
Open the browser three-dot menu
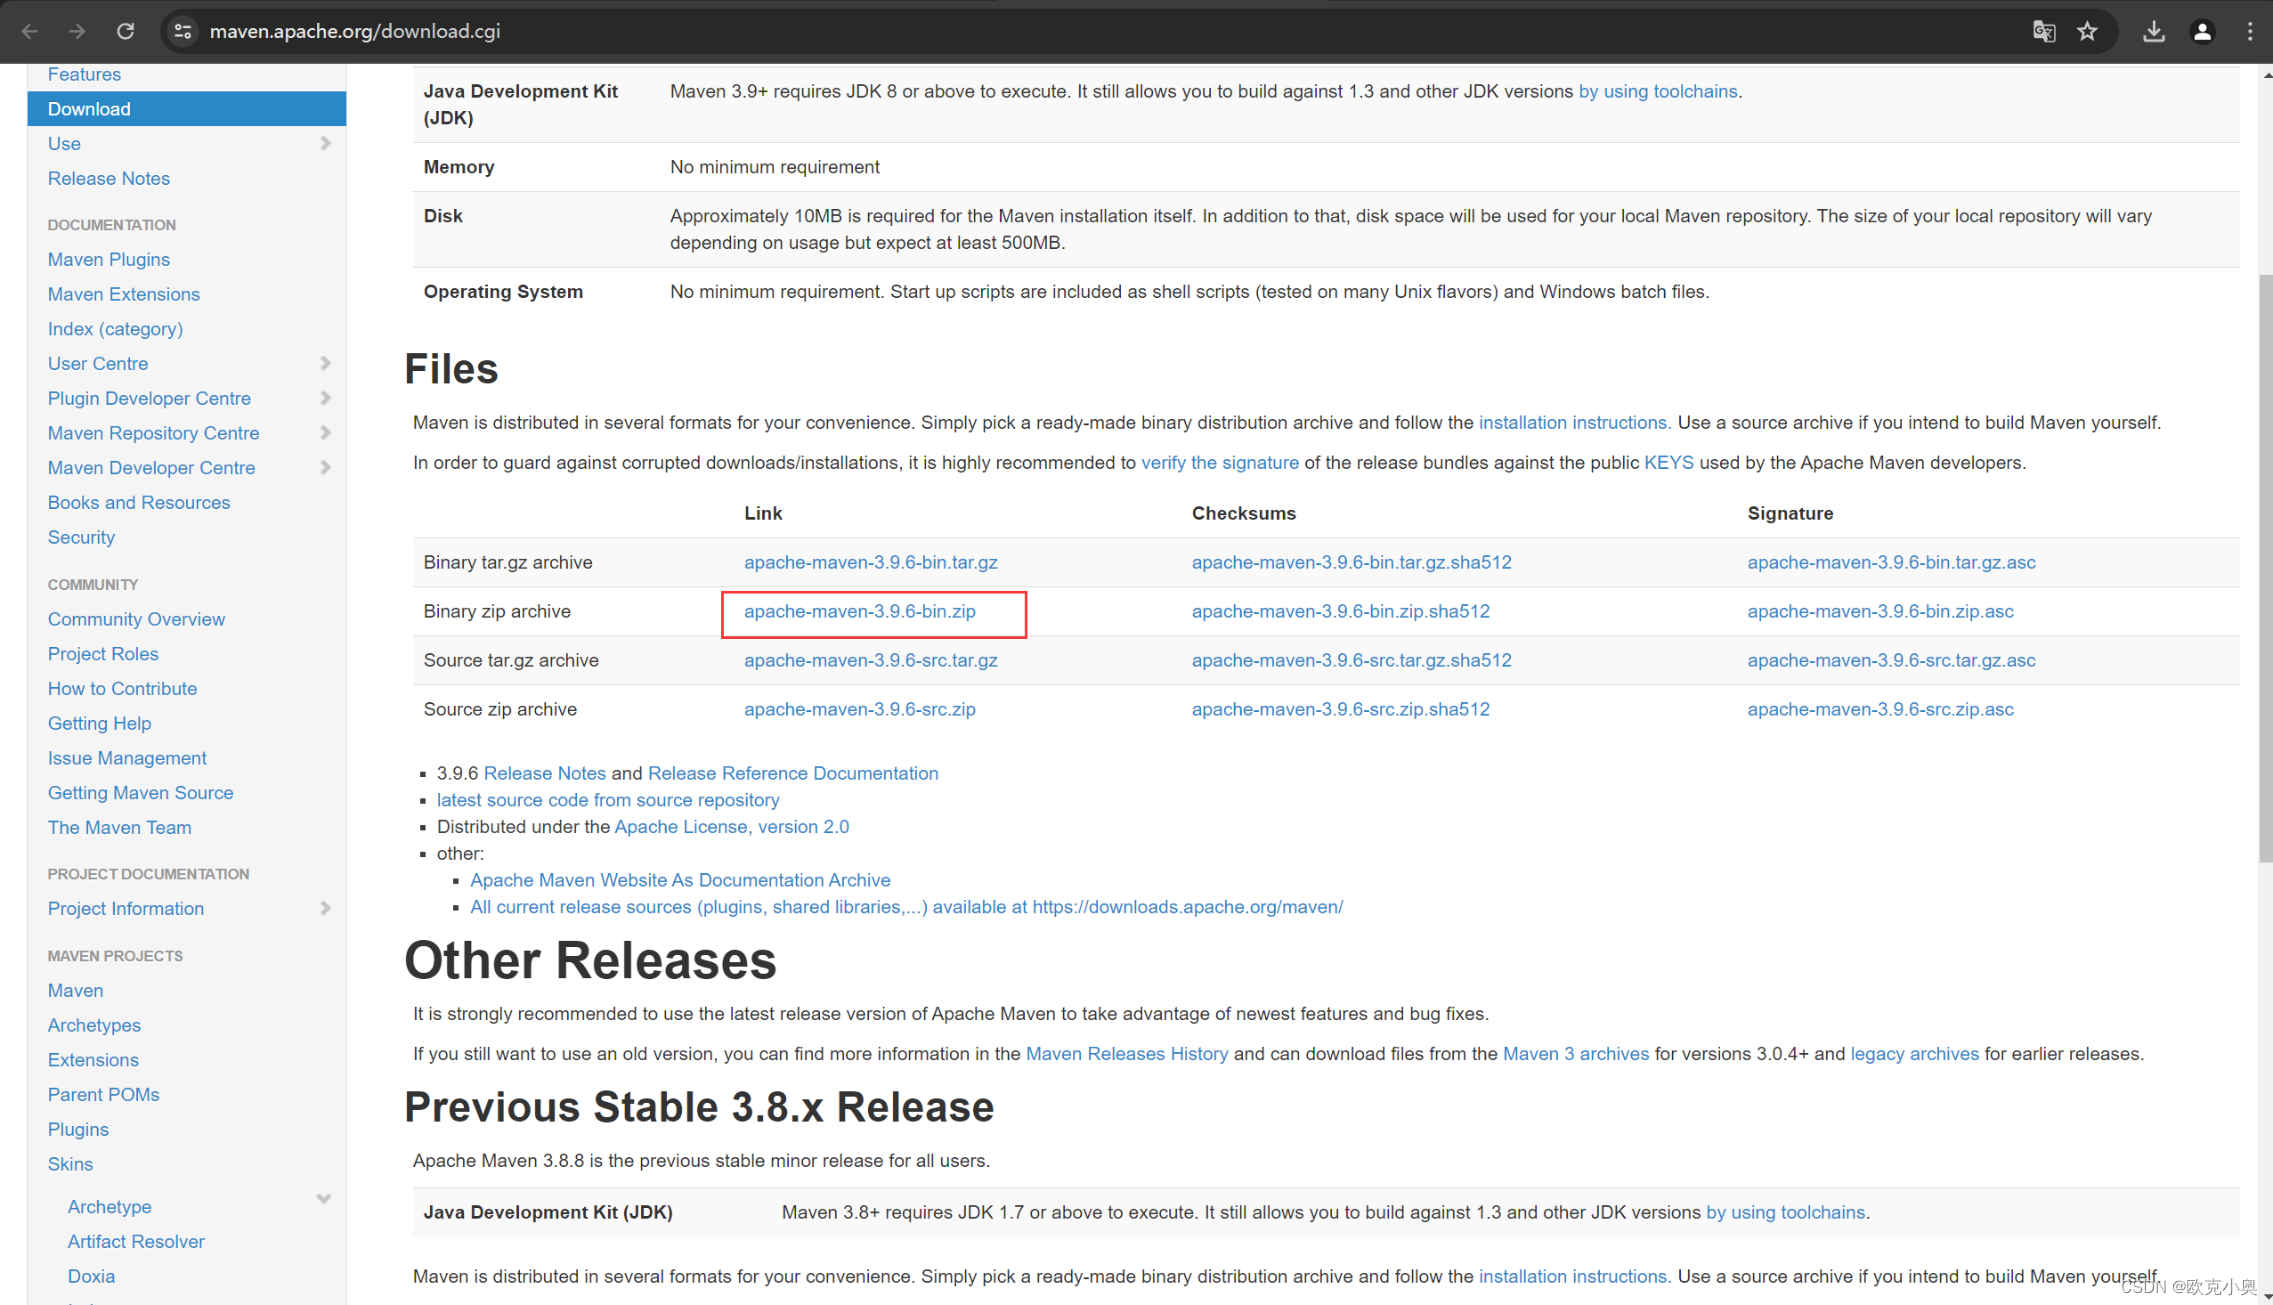tap(2250, 31)
